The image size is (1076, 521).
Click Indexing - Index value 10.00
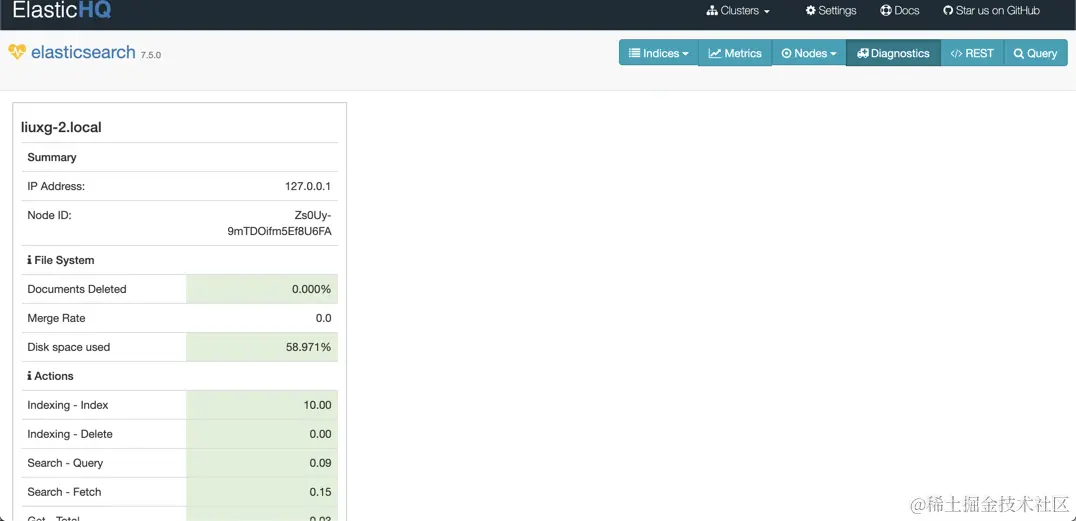pyautogui.click(x=318, y=406)
